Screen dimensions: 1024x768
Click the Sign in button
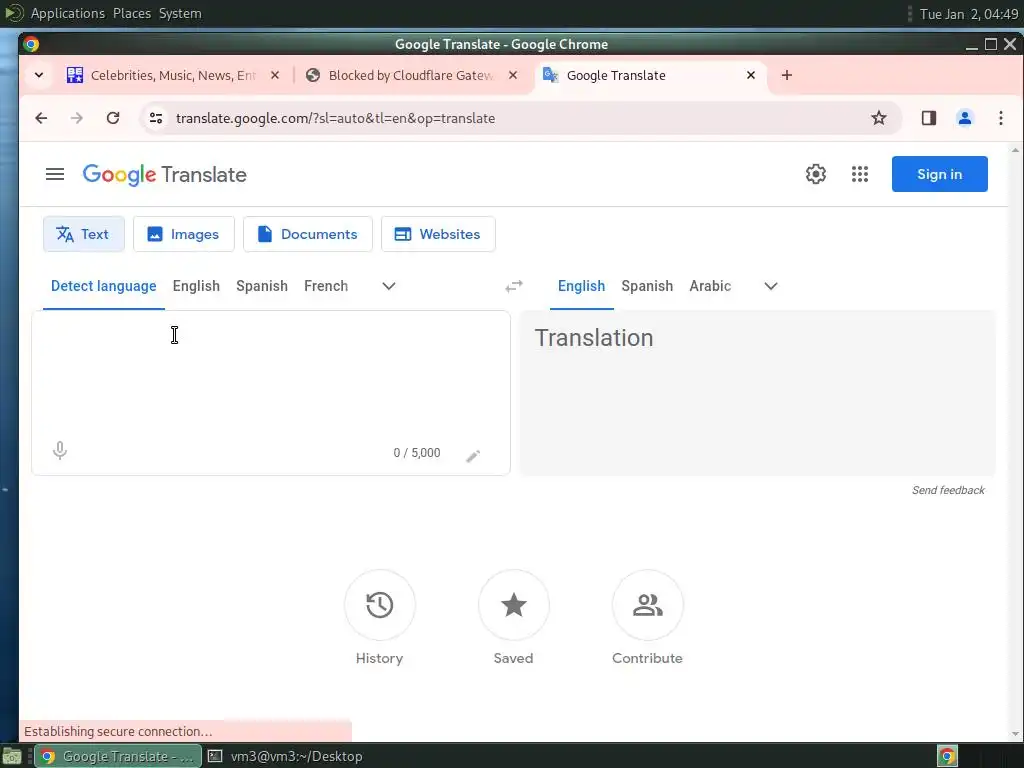point(939,174)
